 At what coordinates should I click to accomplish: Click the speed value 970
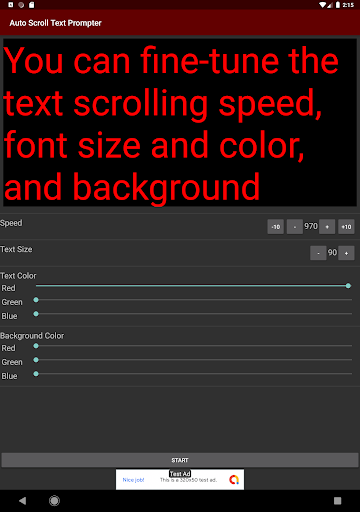click(x=311, y=226)
